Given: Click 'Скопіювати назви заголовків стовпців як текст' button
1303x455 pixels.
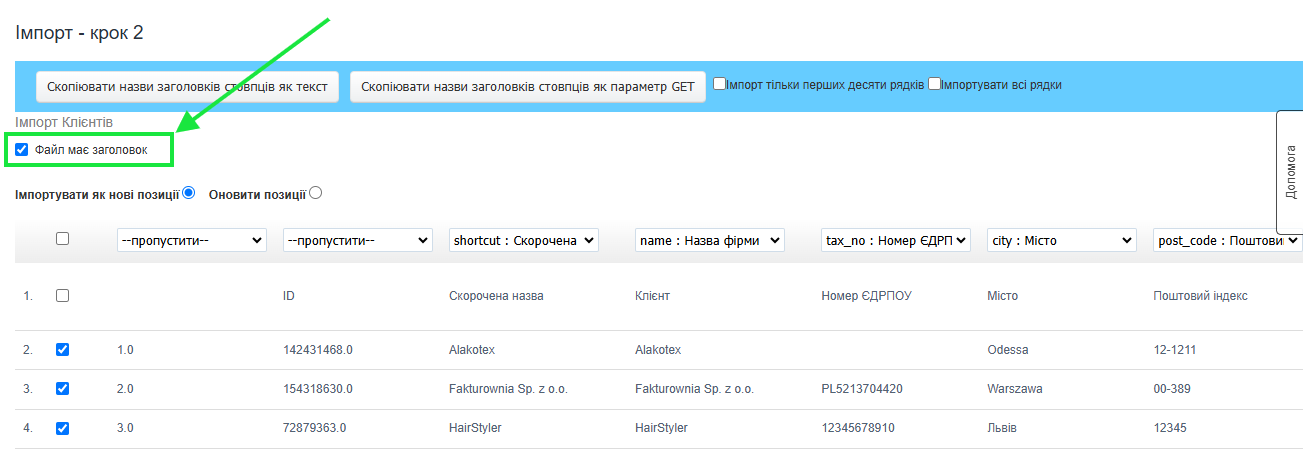Looking at the screenshot, I should pos(188,87).
